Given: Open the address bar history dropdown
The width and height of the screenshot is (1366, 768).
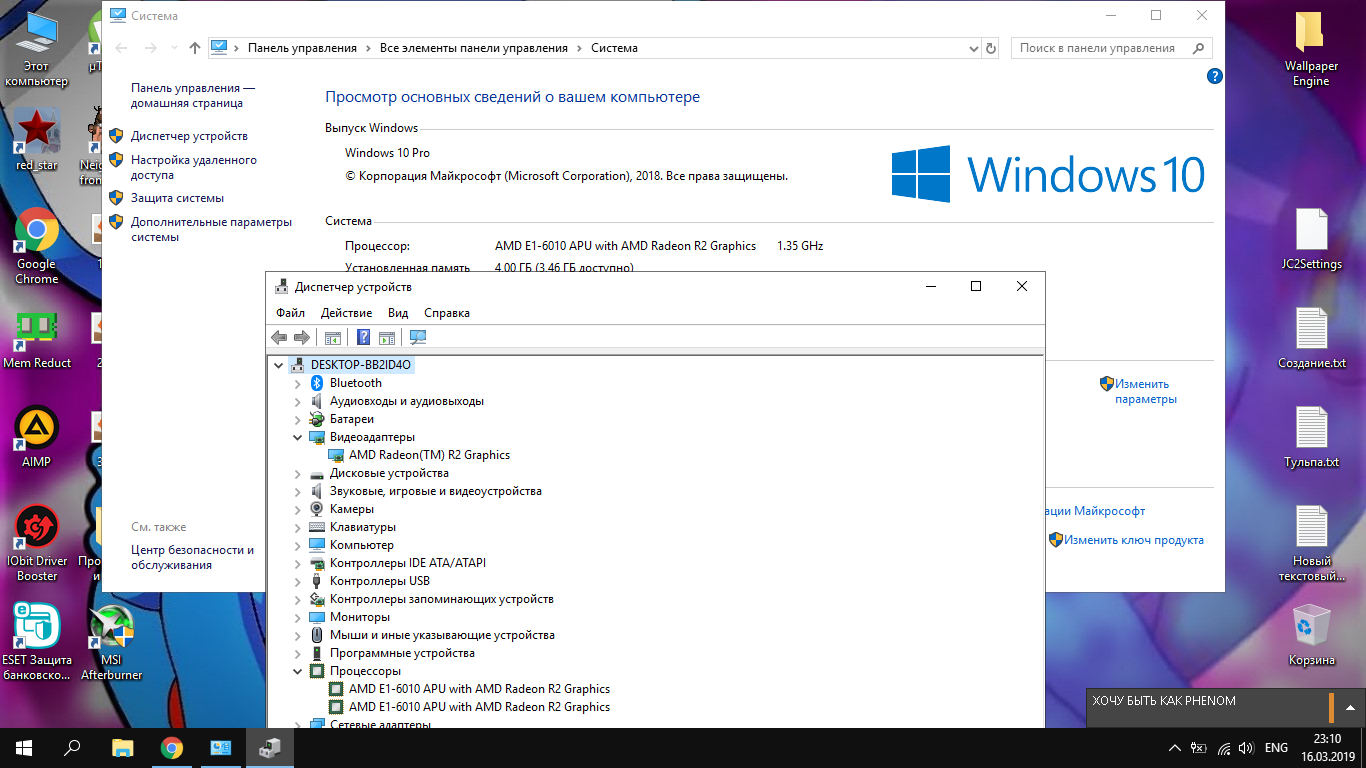Looking at the screenshot, I should pos(975,48).
